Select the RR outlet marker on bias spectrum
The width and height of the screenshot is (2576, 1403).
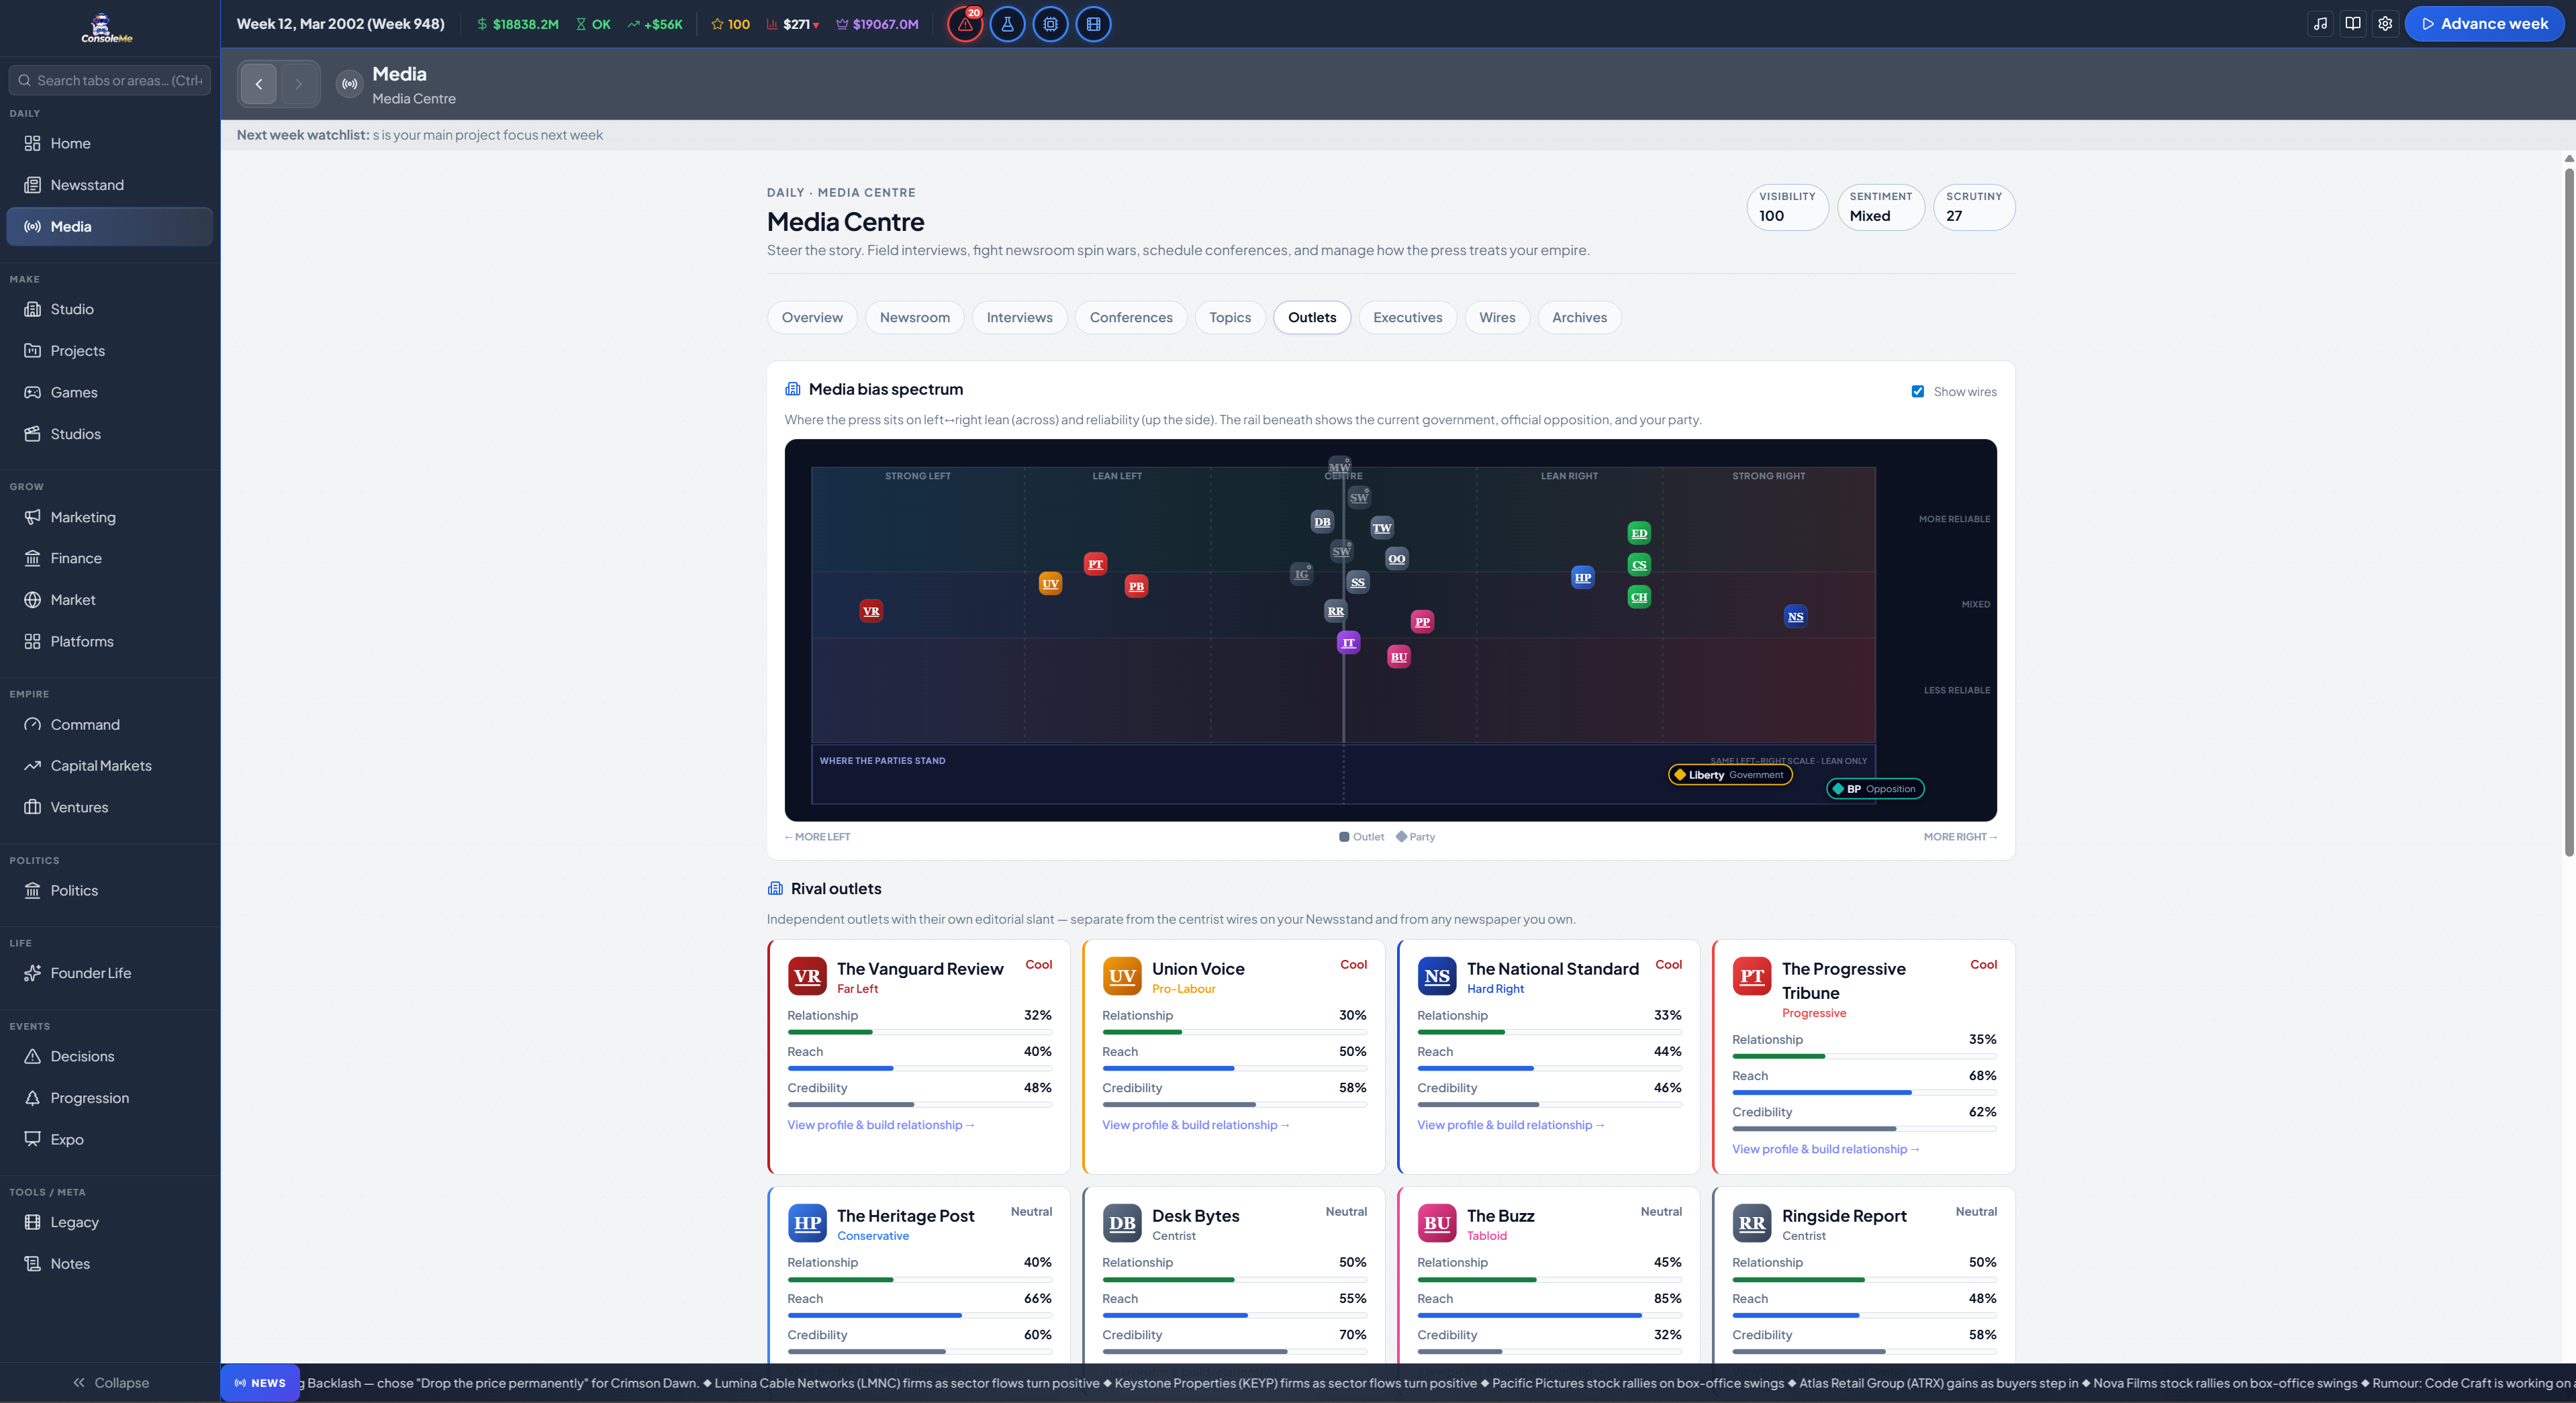1336,611
